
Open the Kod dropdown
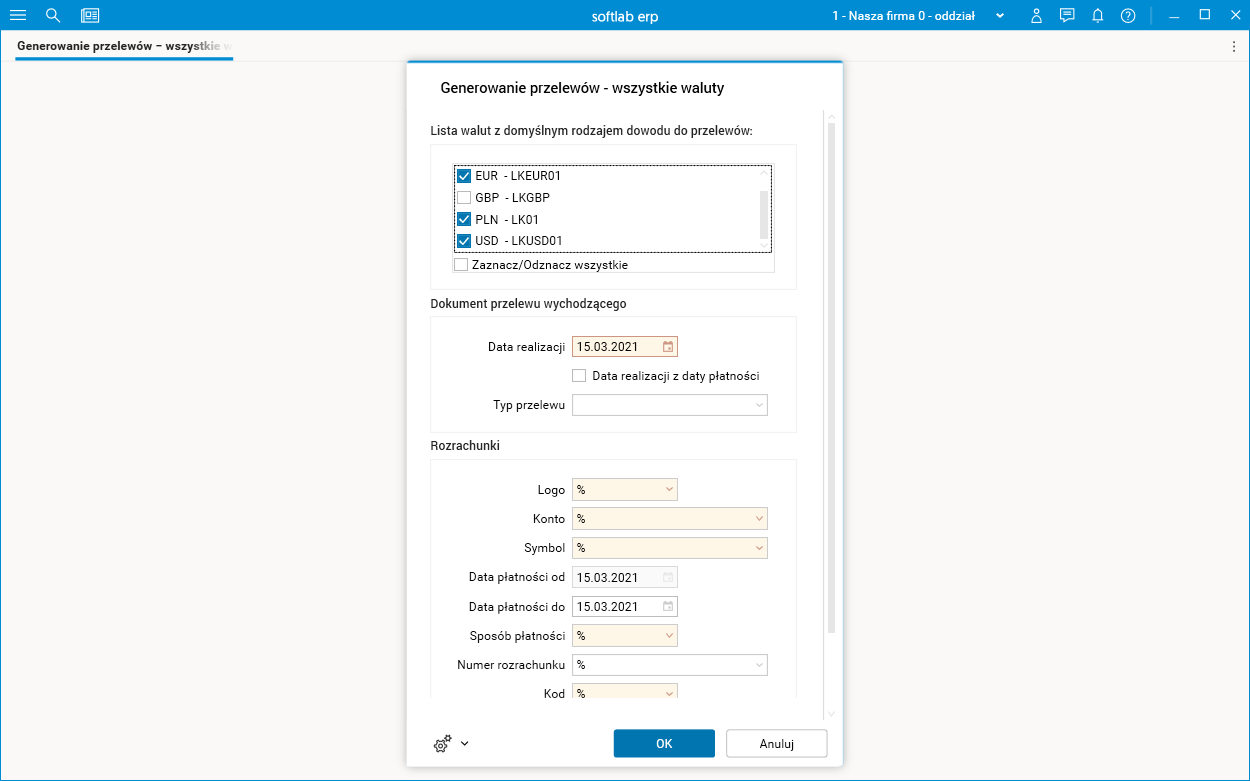(669, 693)
